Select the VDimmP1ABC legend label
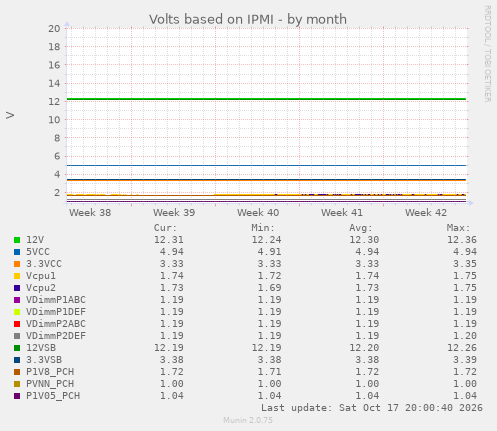 click(x=56, y=300)
